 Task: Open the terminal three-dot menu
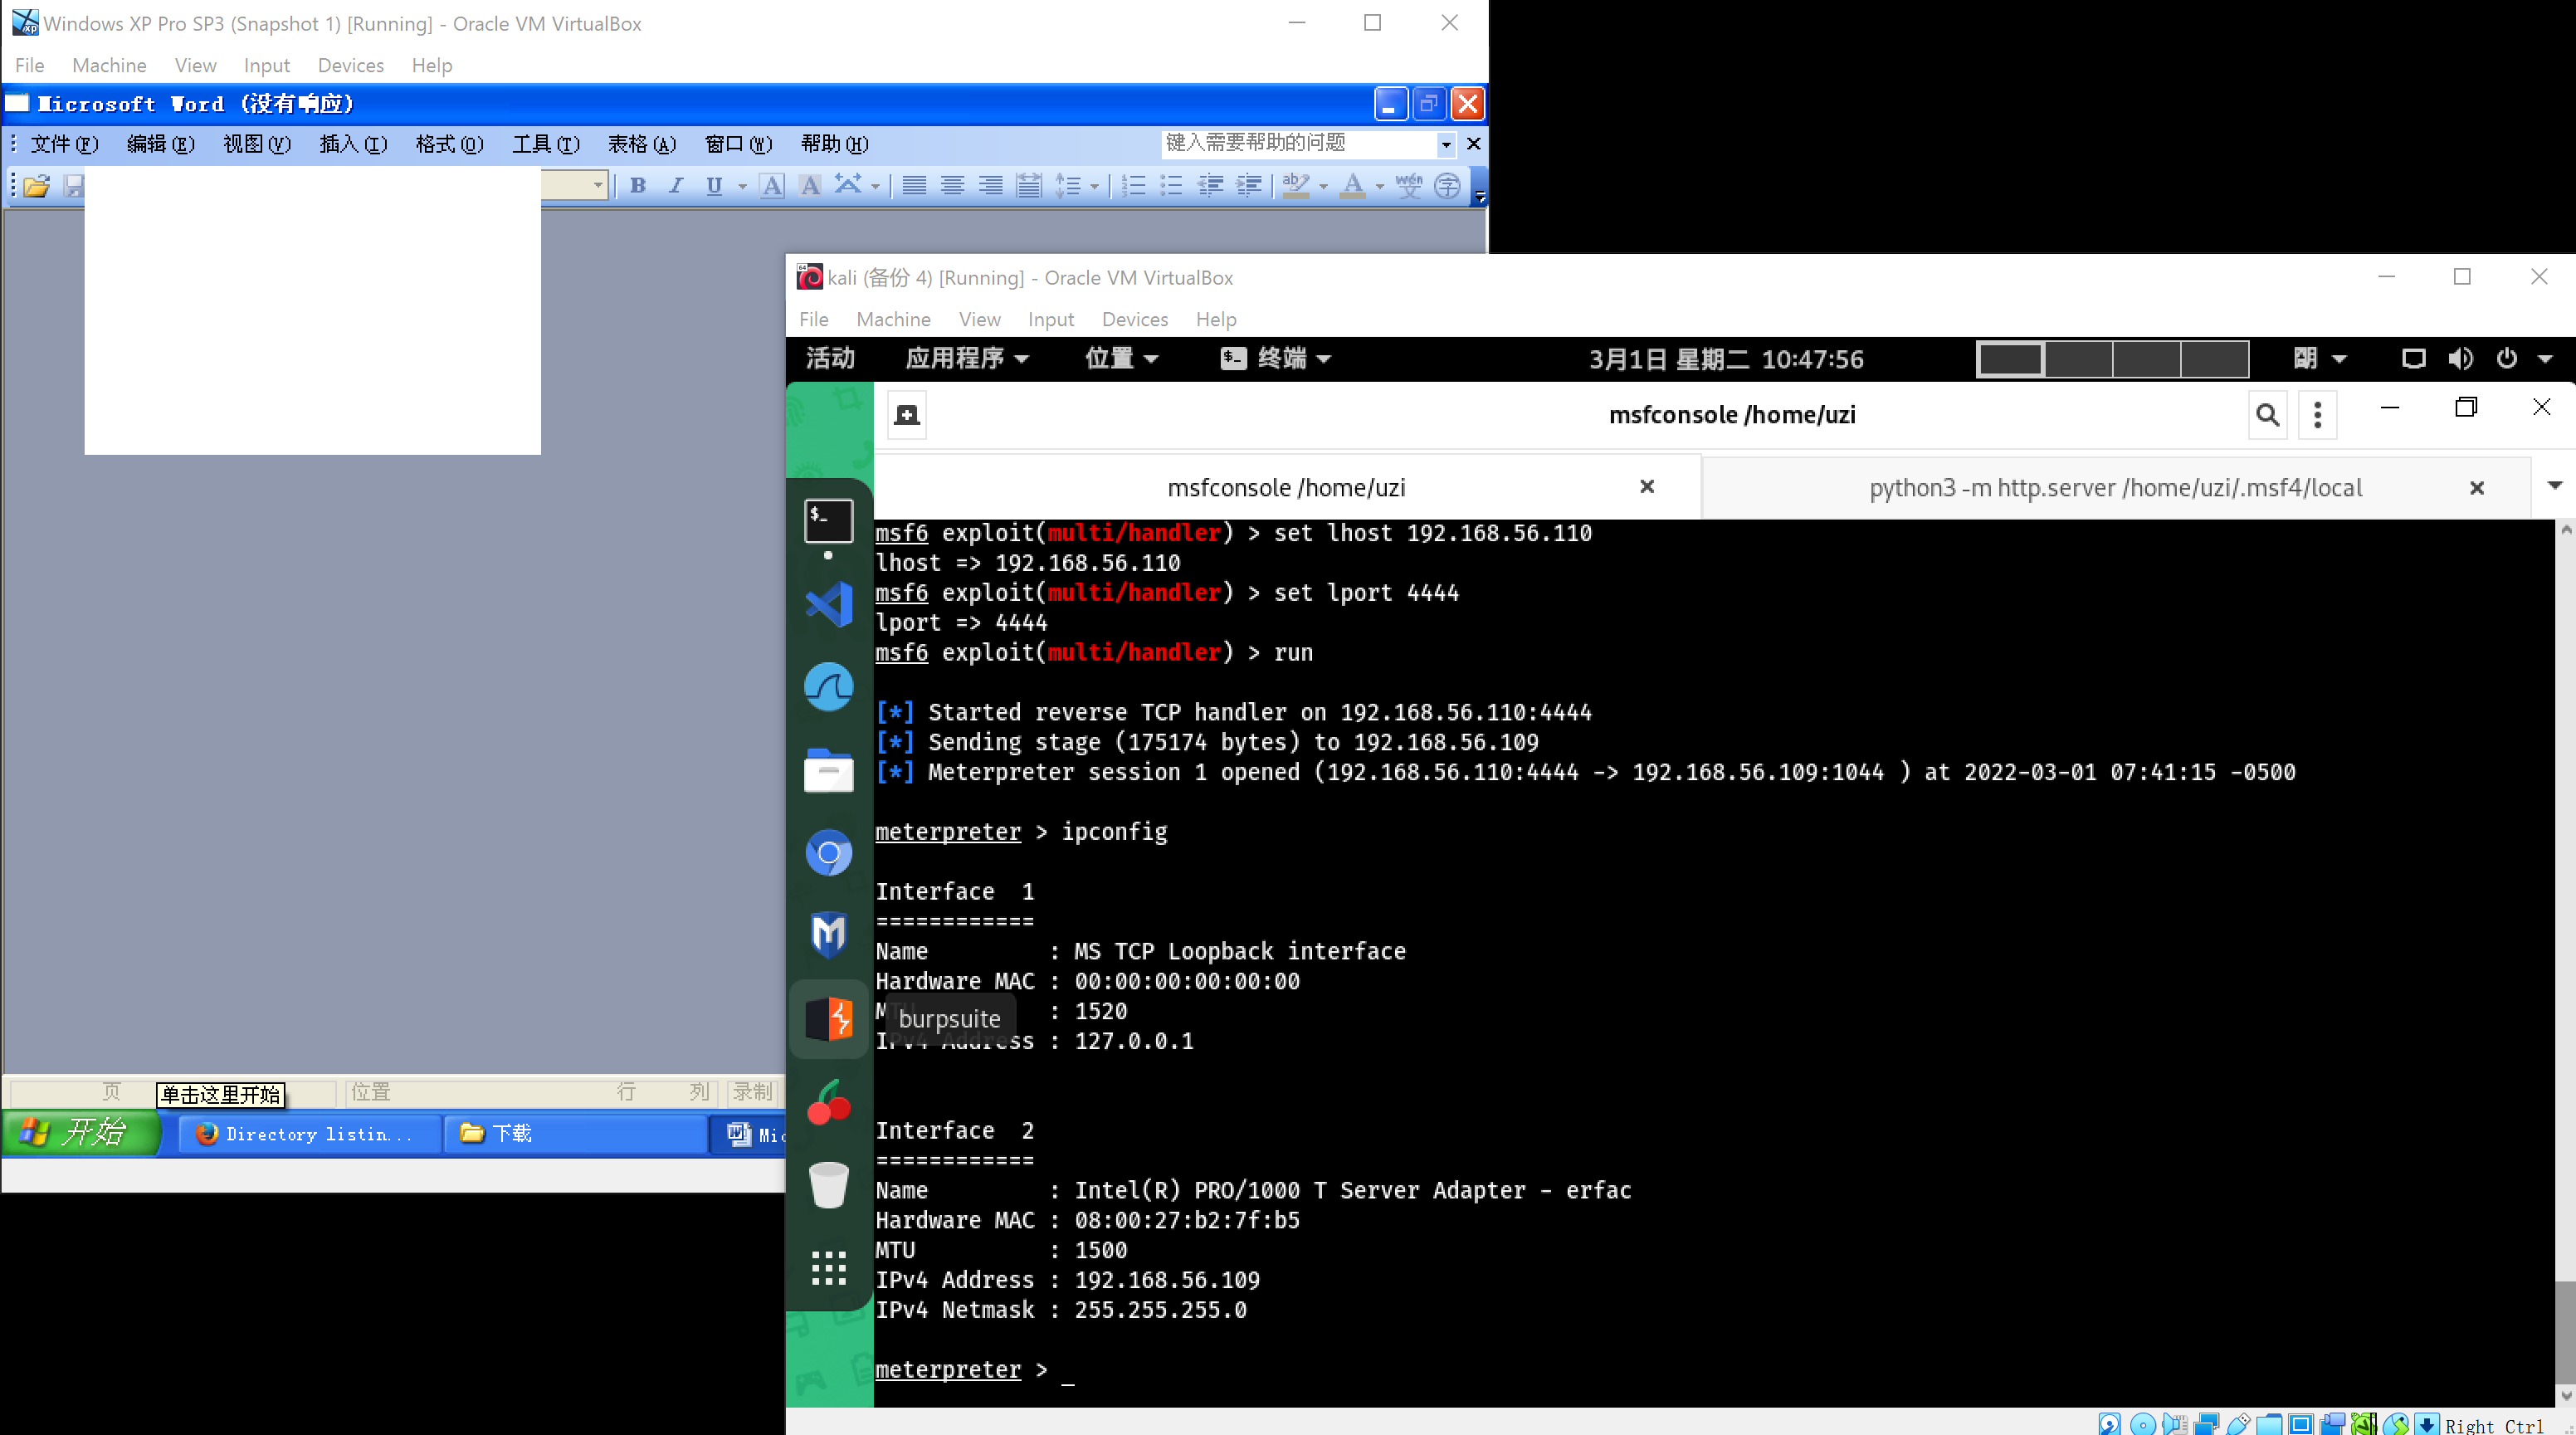tap(2317, 414)
